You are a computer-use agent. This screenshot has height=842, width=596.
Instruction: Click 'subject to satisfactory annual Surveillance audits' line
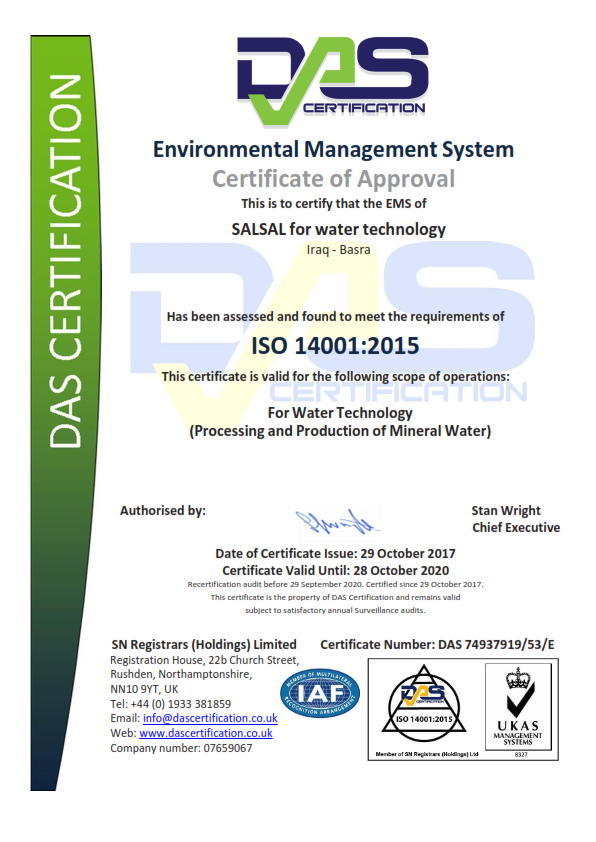tap(335, 611)
